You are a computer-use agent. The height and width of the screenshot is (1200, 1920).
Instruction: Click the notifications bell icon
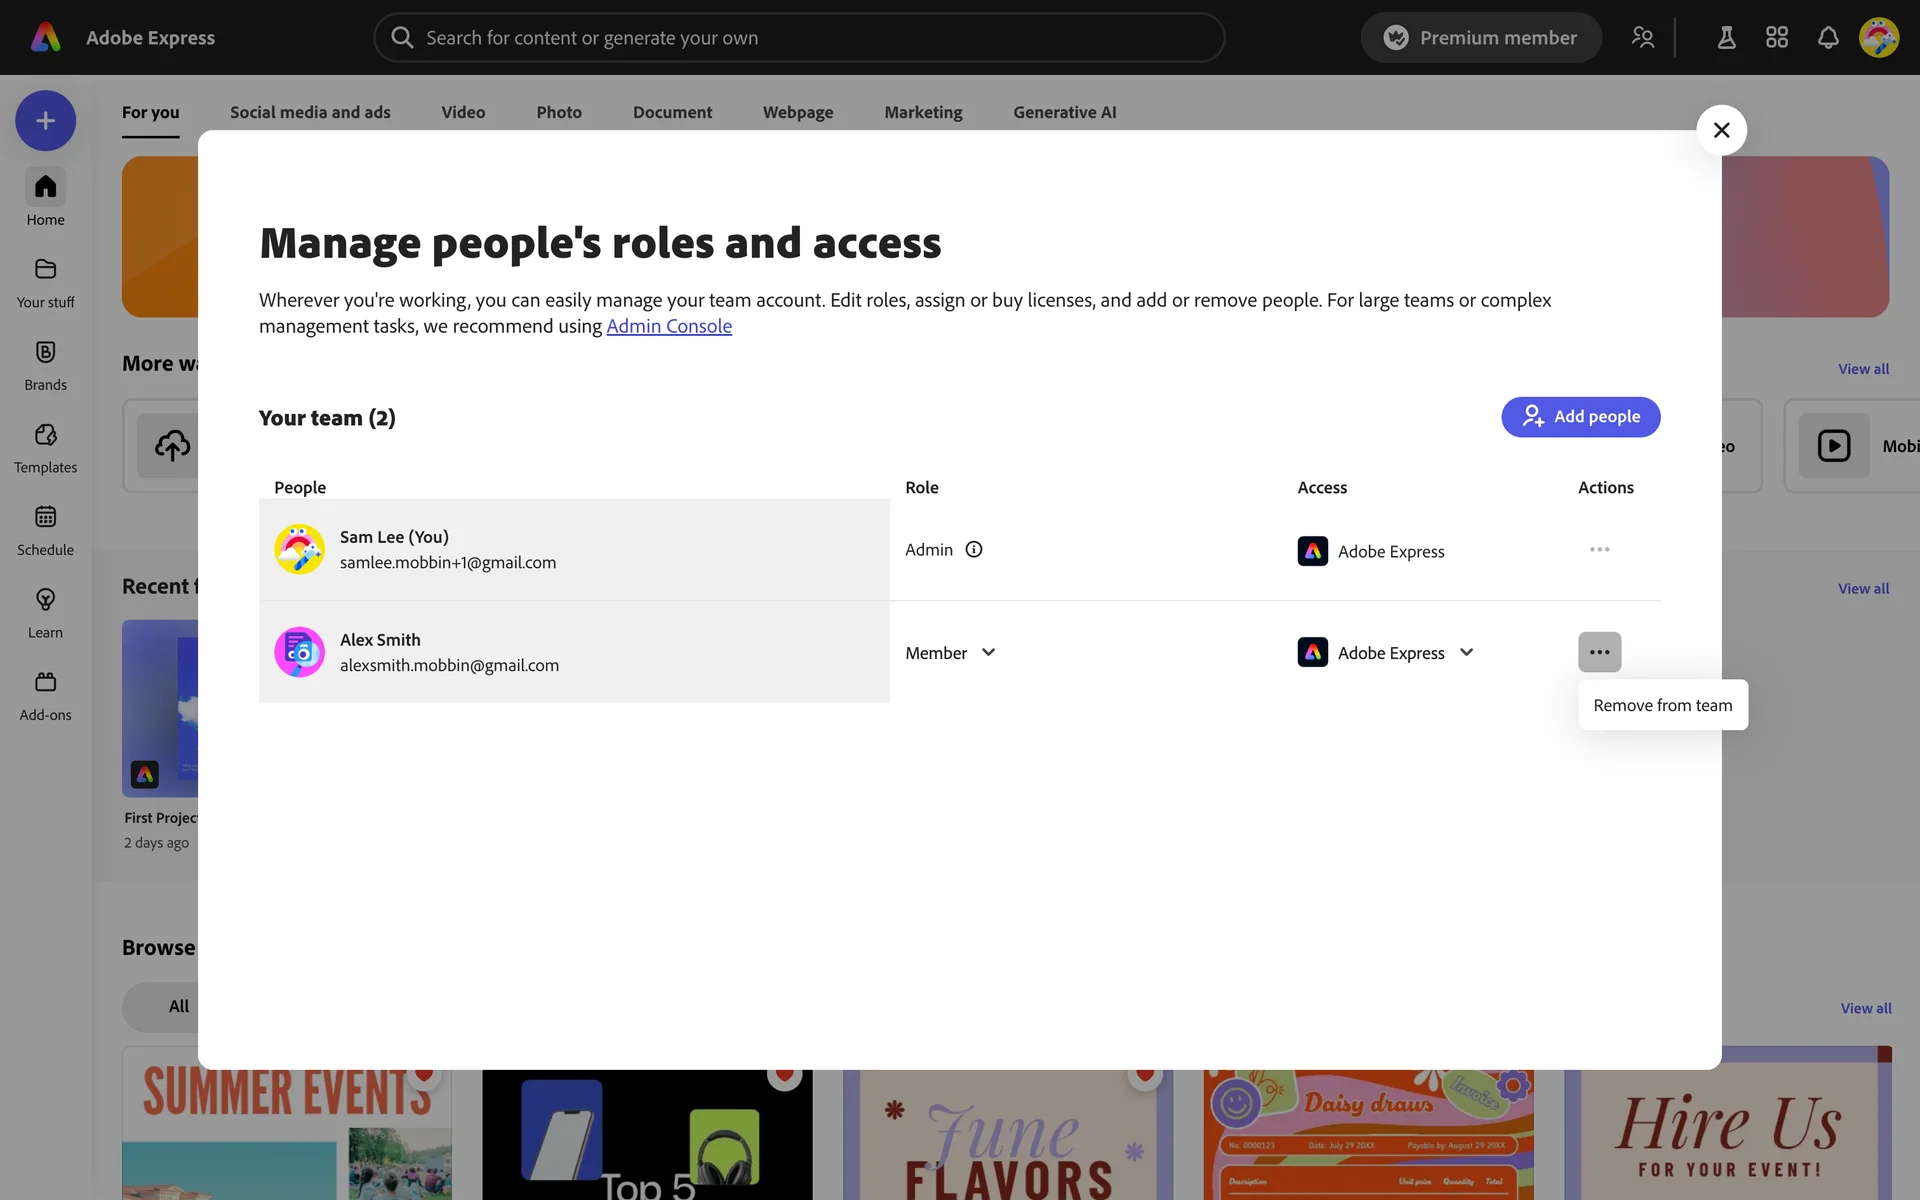coord(1827,38)
